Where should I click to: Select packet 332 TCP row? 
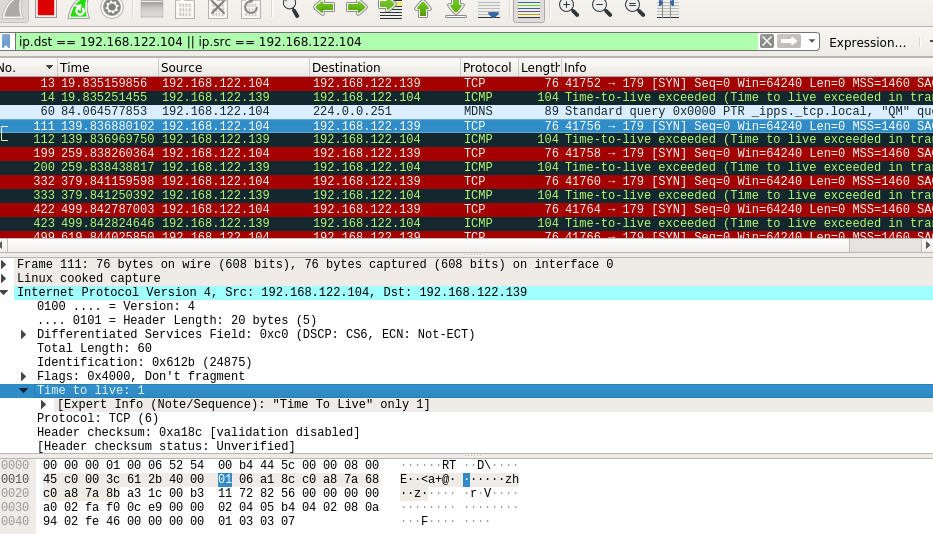[x=466, y=181]
